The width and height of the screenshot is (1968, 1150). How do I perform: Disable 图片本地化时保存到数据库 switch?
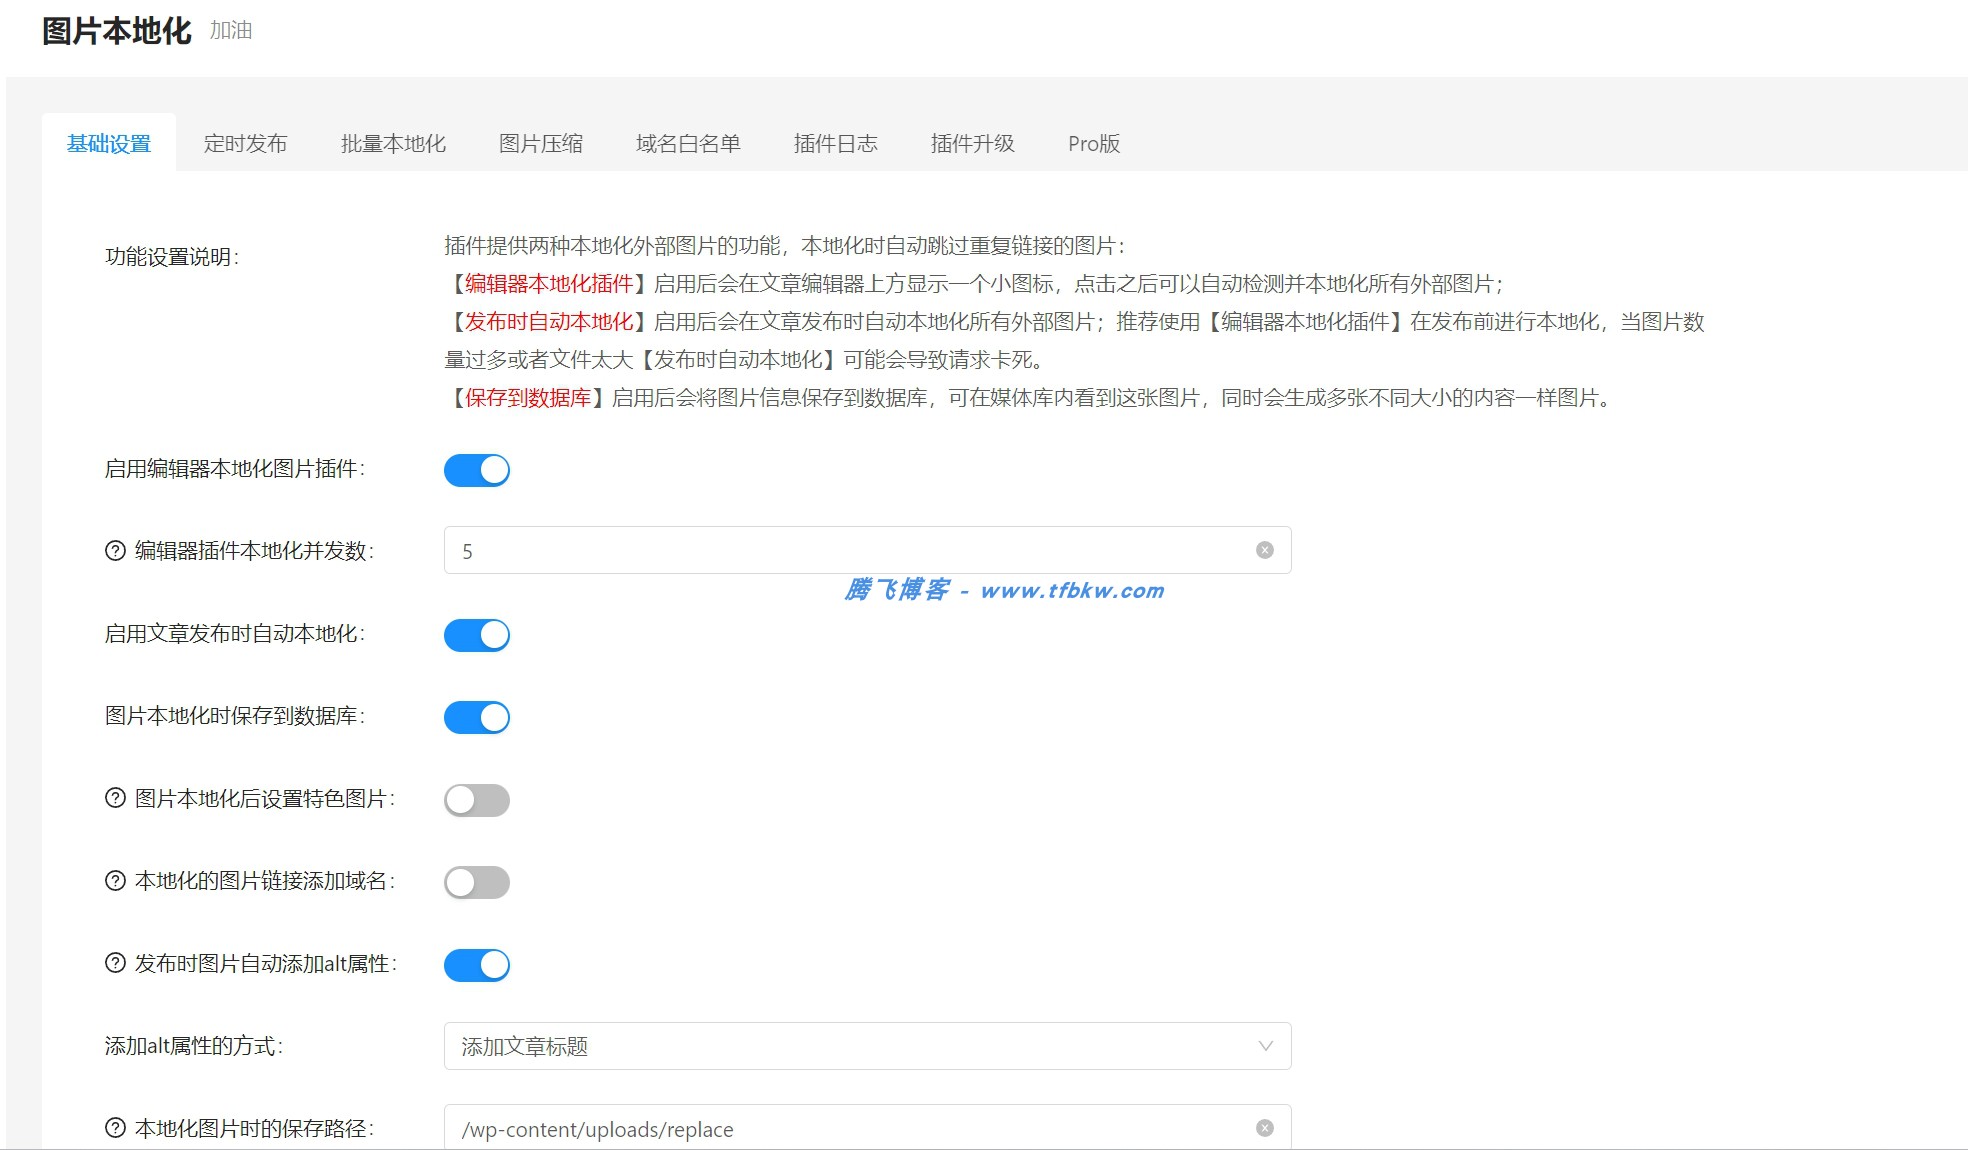pyautogui.click(x=477, y=717)
